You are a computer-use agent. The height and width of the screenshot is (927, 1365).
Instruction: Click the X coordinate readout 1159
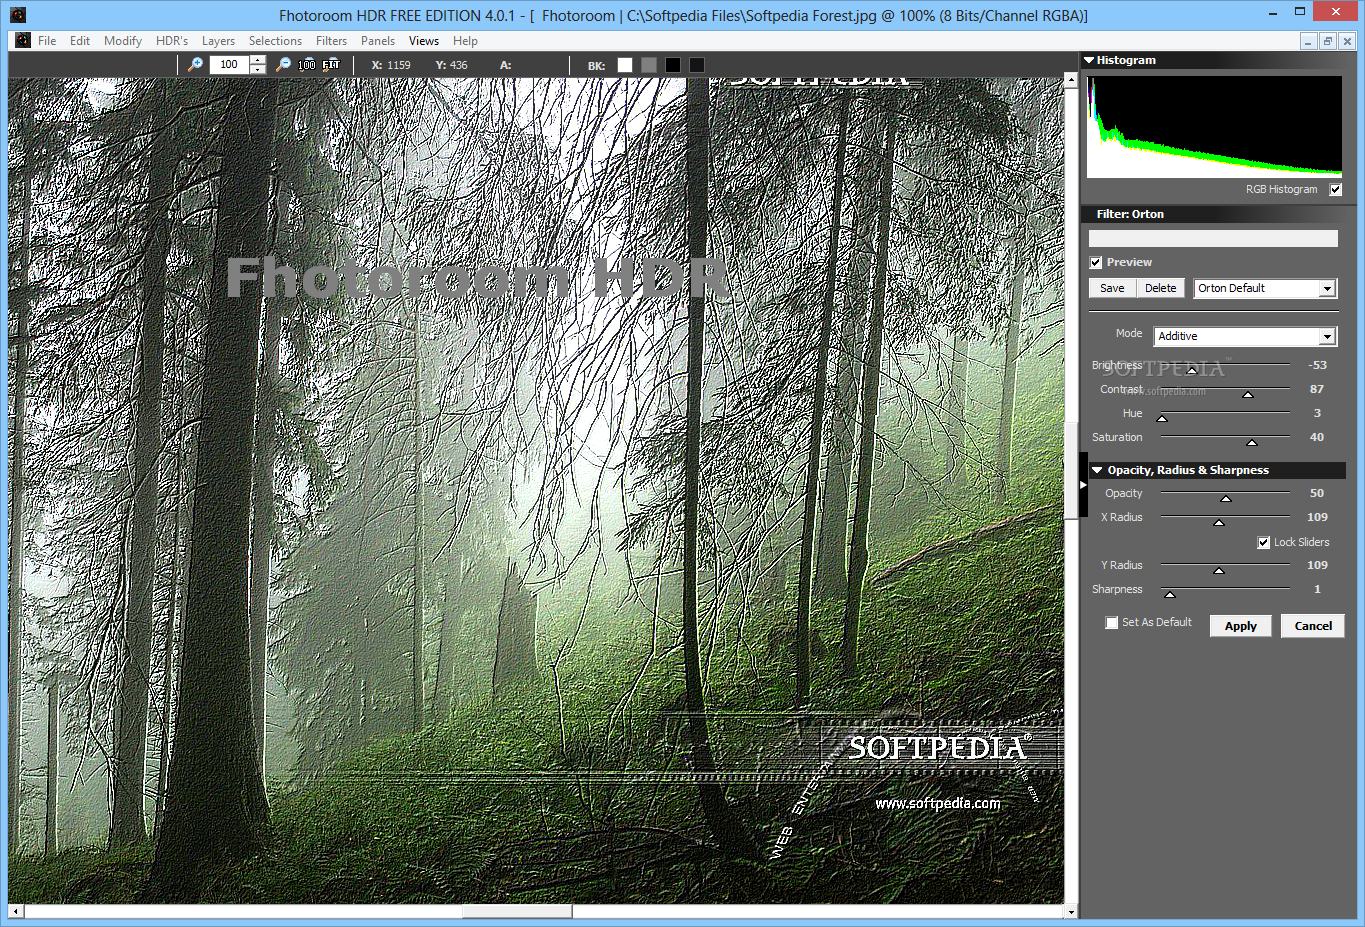[398, 65]
